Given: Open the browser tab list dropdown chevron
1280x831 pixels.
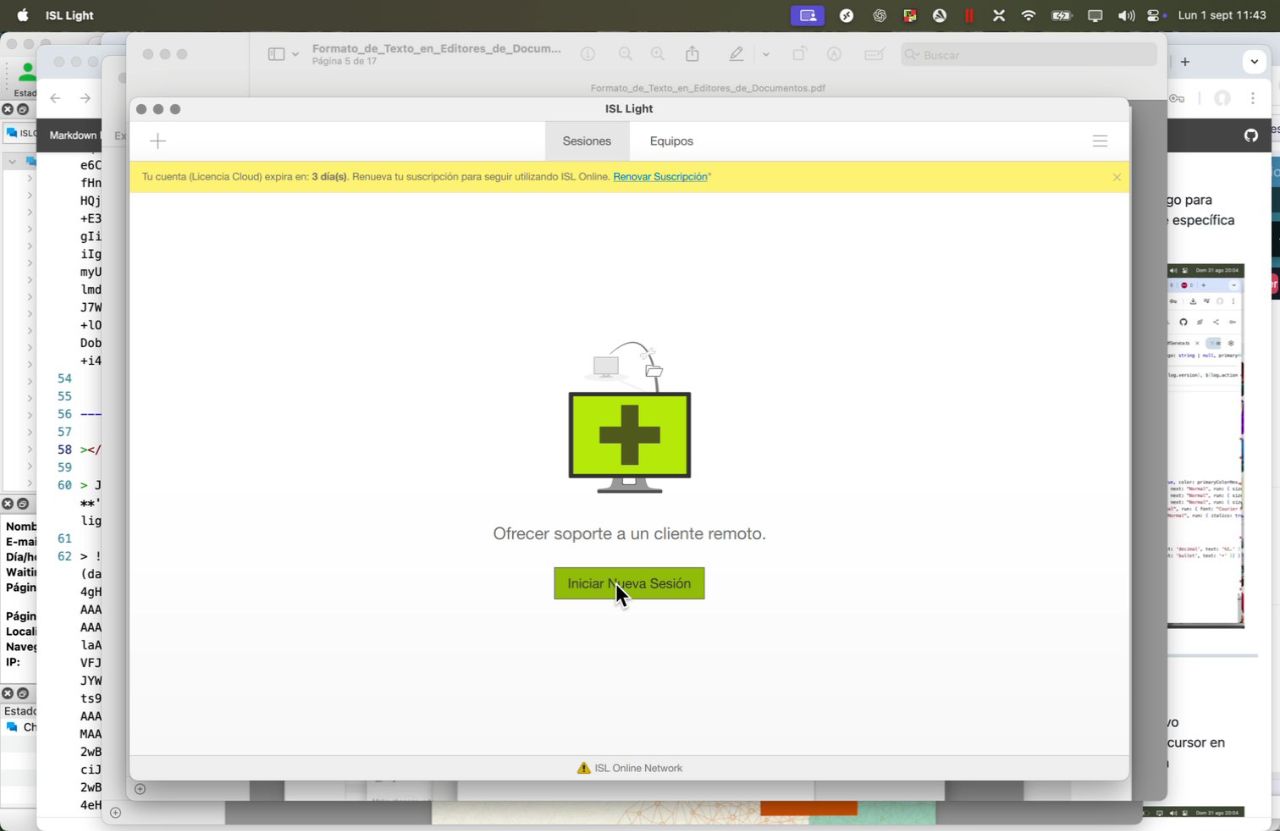Looking at the screenshot, I should click(1254, 62).
